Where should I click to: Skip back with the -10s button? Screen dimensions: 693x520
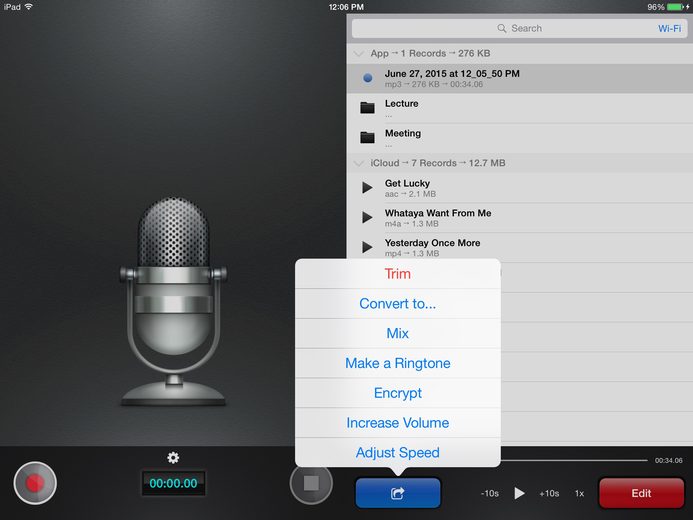coord(490,493)
